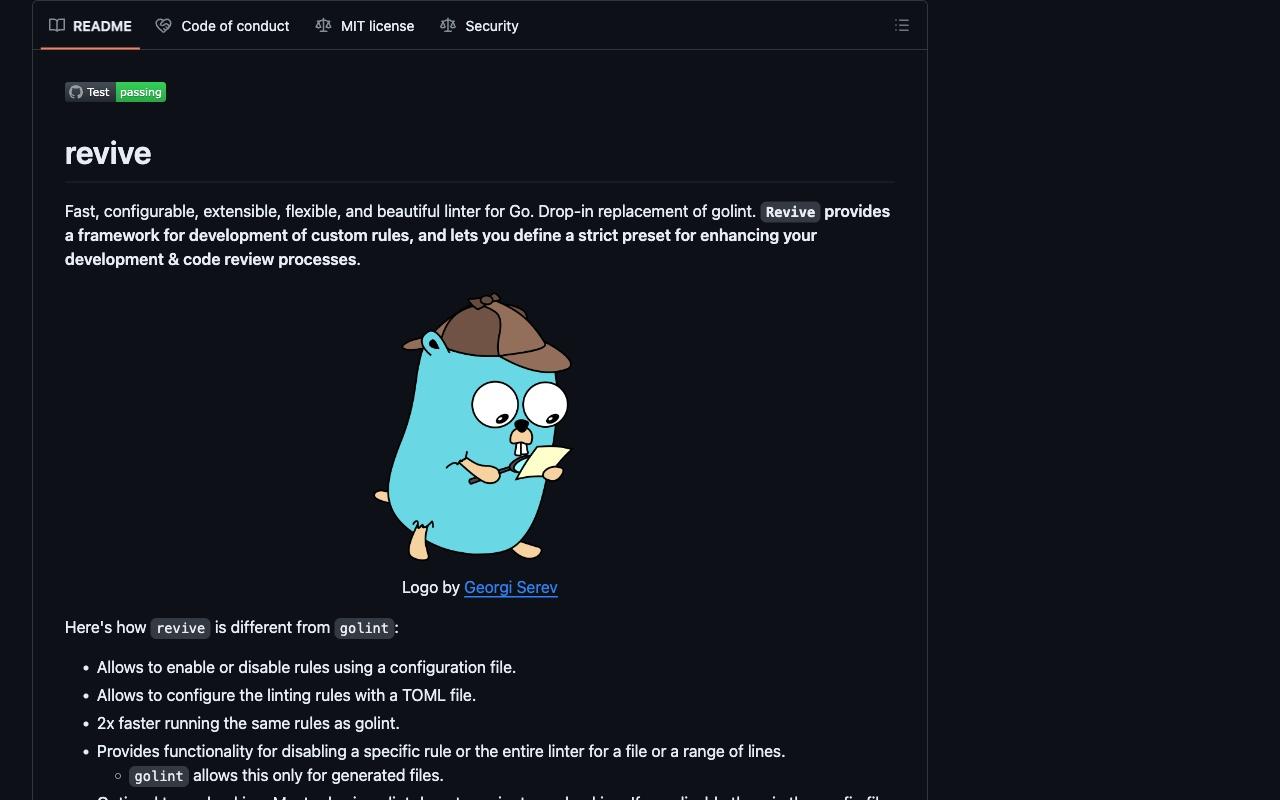Viewport: 1280px width, 800px height.
Task: Open the README tab
Action: click(90, 26)
